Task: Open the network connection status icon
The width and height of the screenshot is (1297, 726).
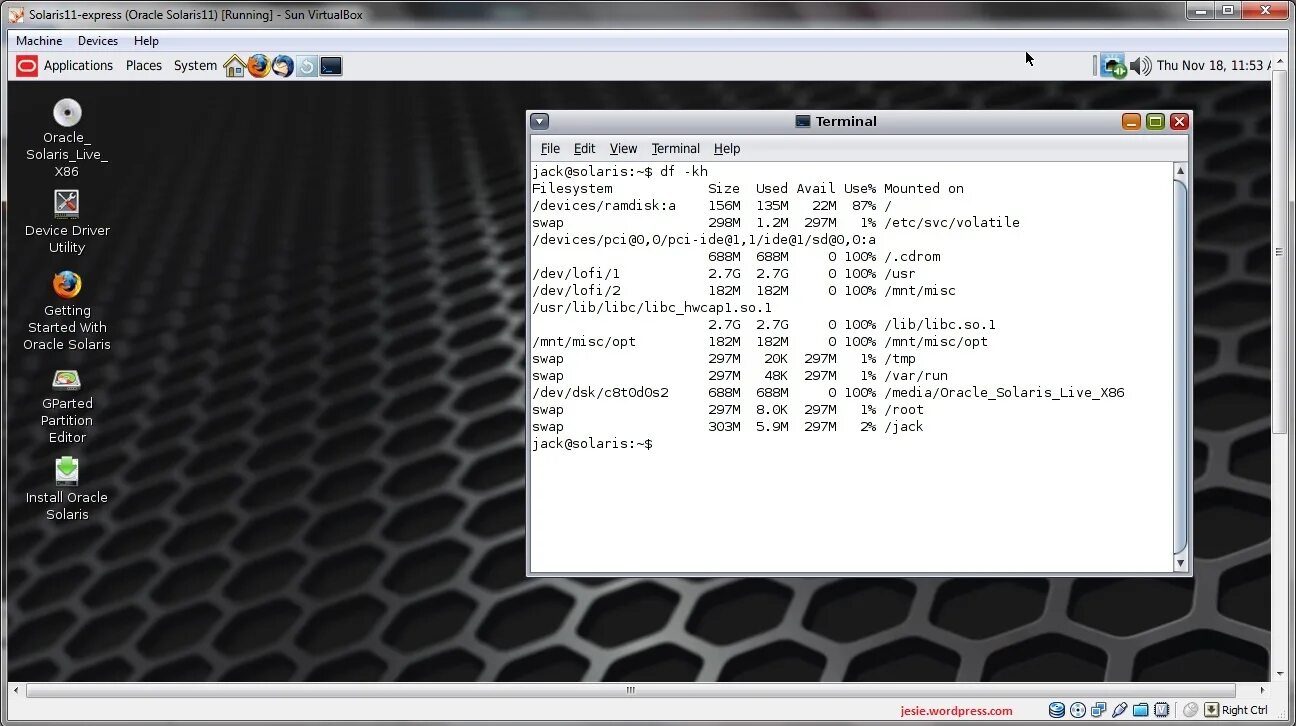Action: click(x=1113, y=66)
